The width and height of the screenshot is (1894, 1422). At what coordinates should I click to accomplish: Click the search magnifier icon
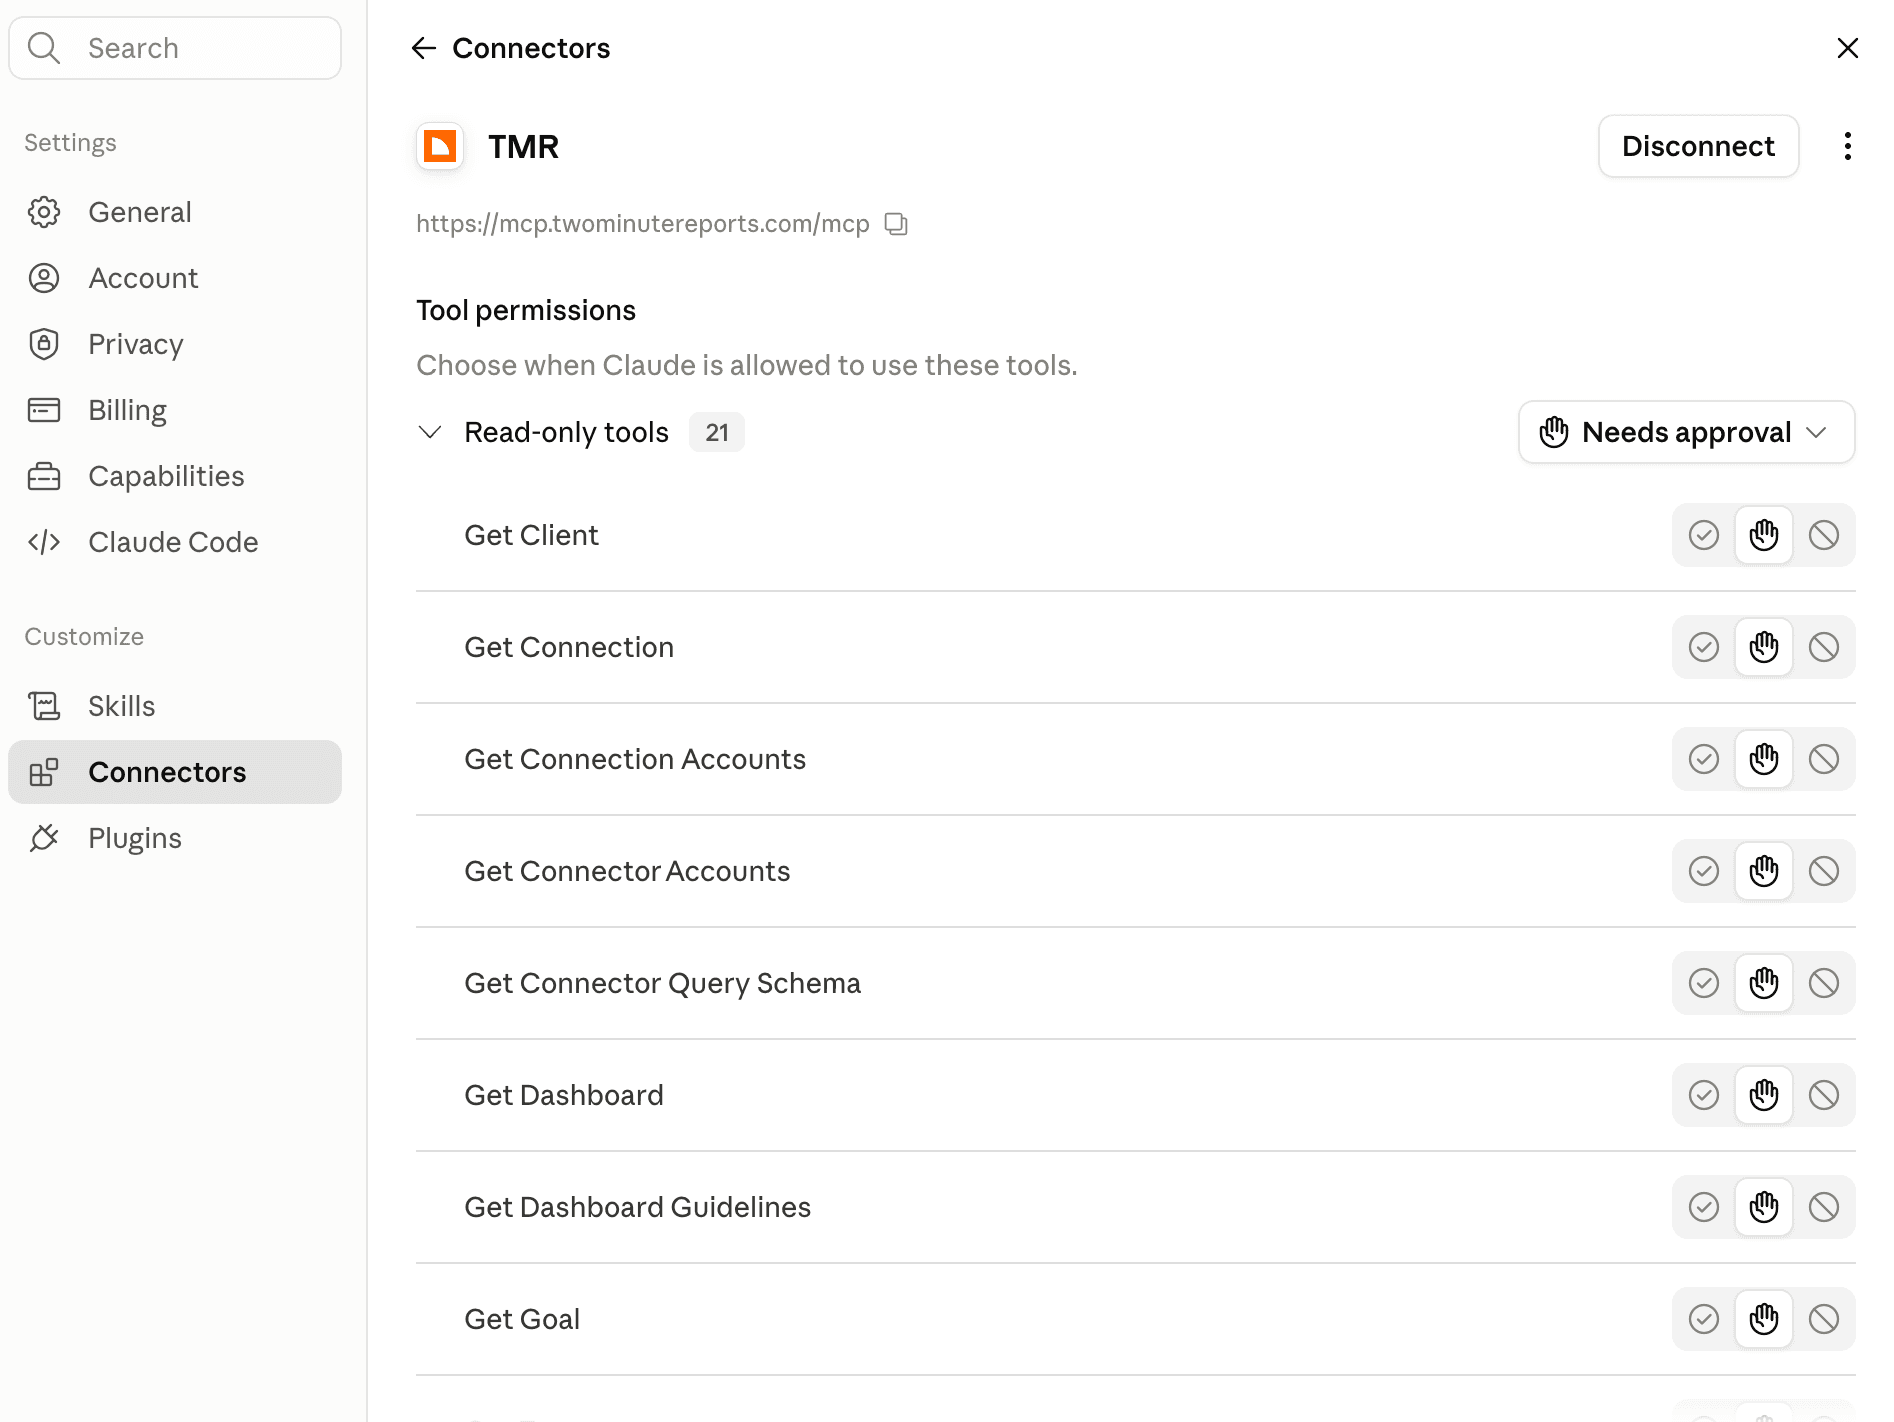tap(44, 48)
